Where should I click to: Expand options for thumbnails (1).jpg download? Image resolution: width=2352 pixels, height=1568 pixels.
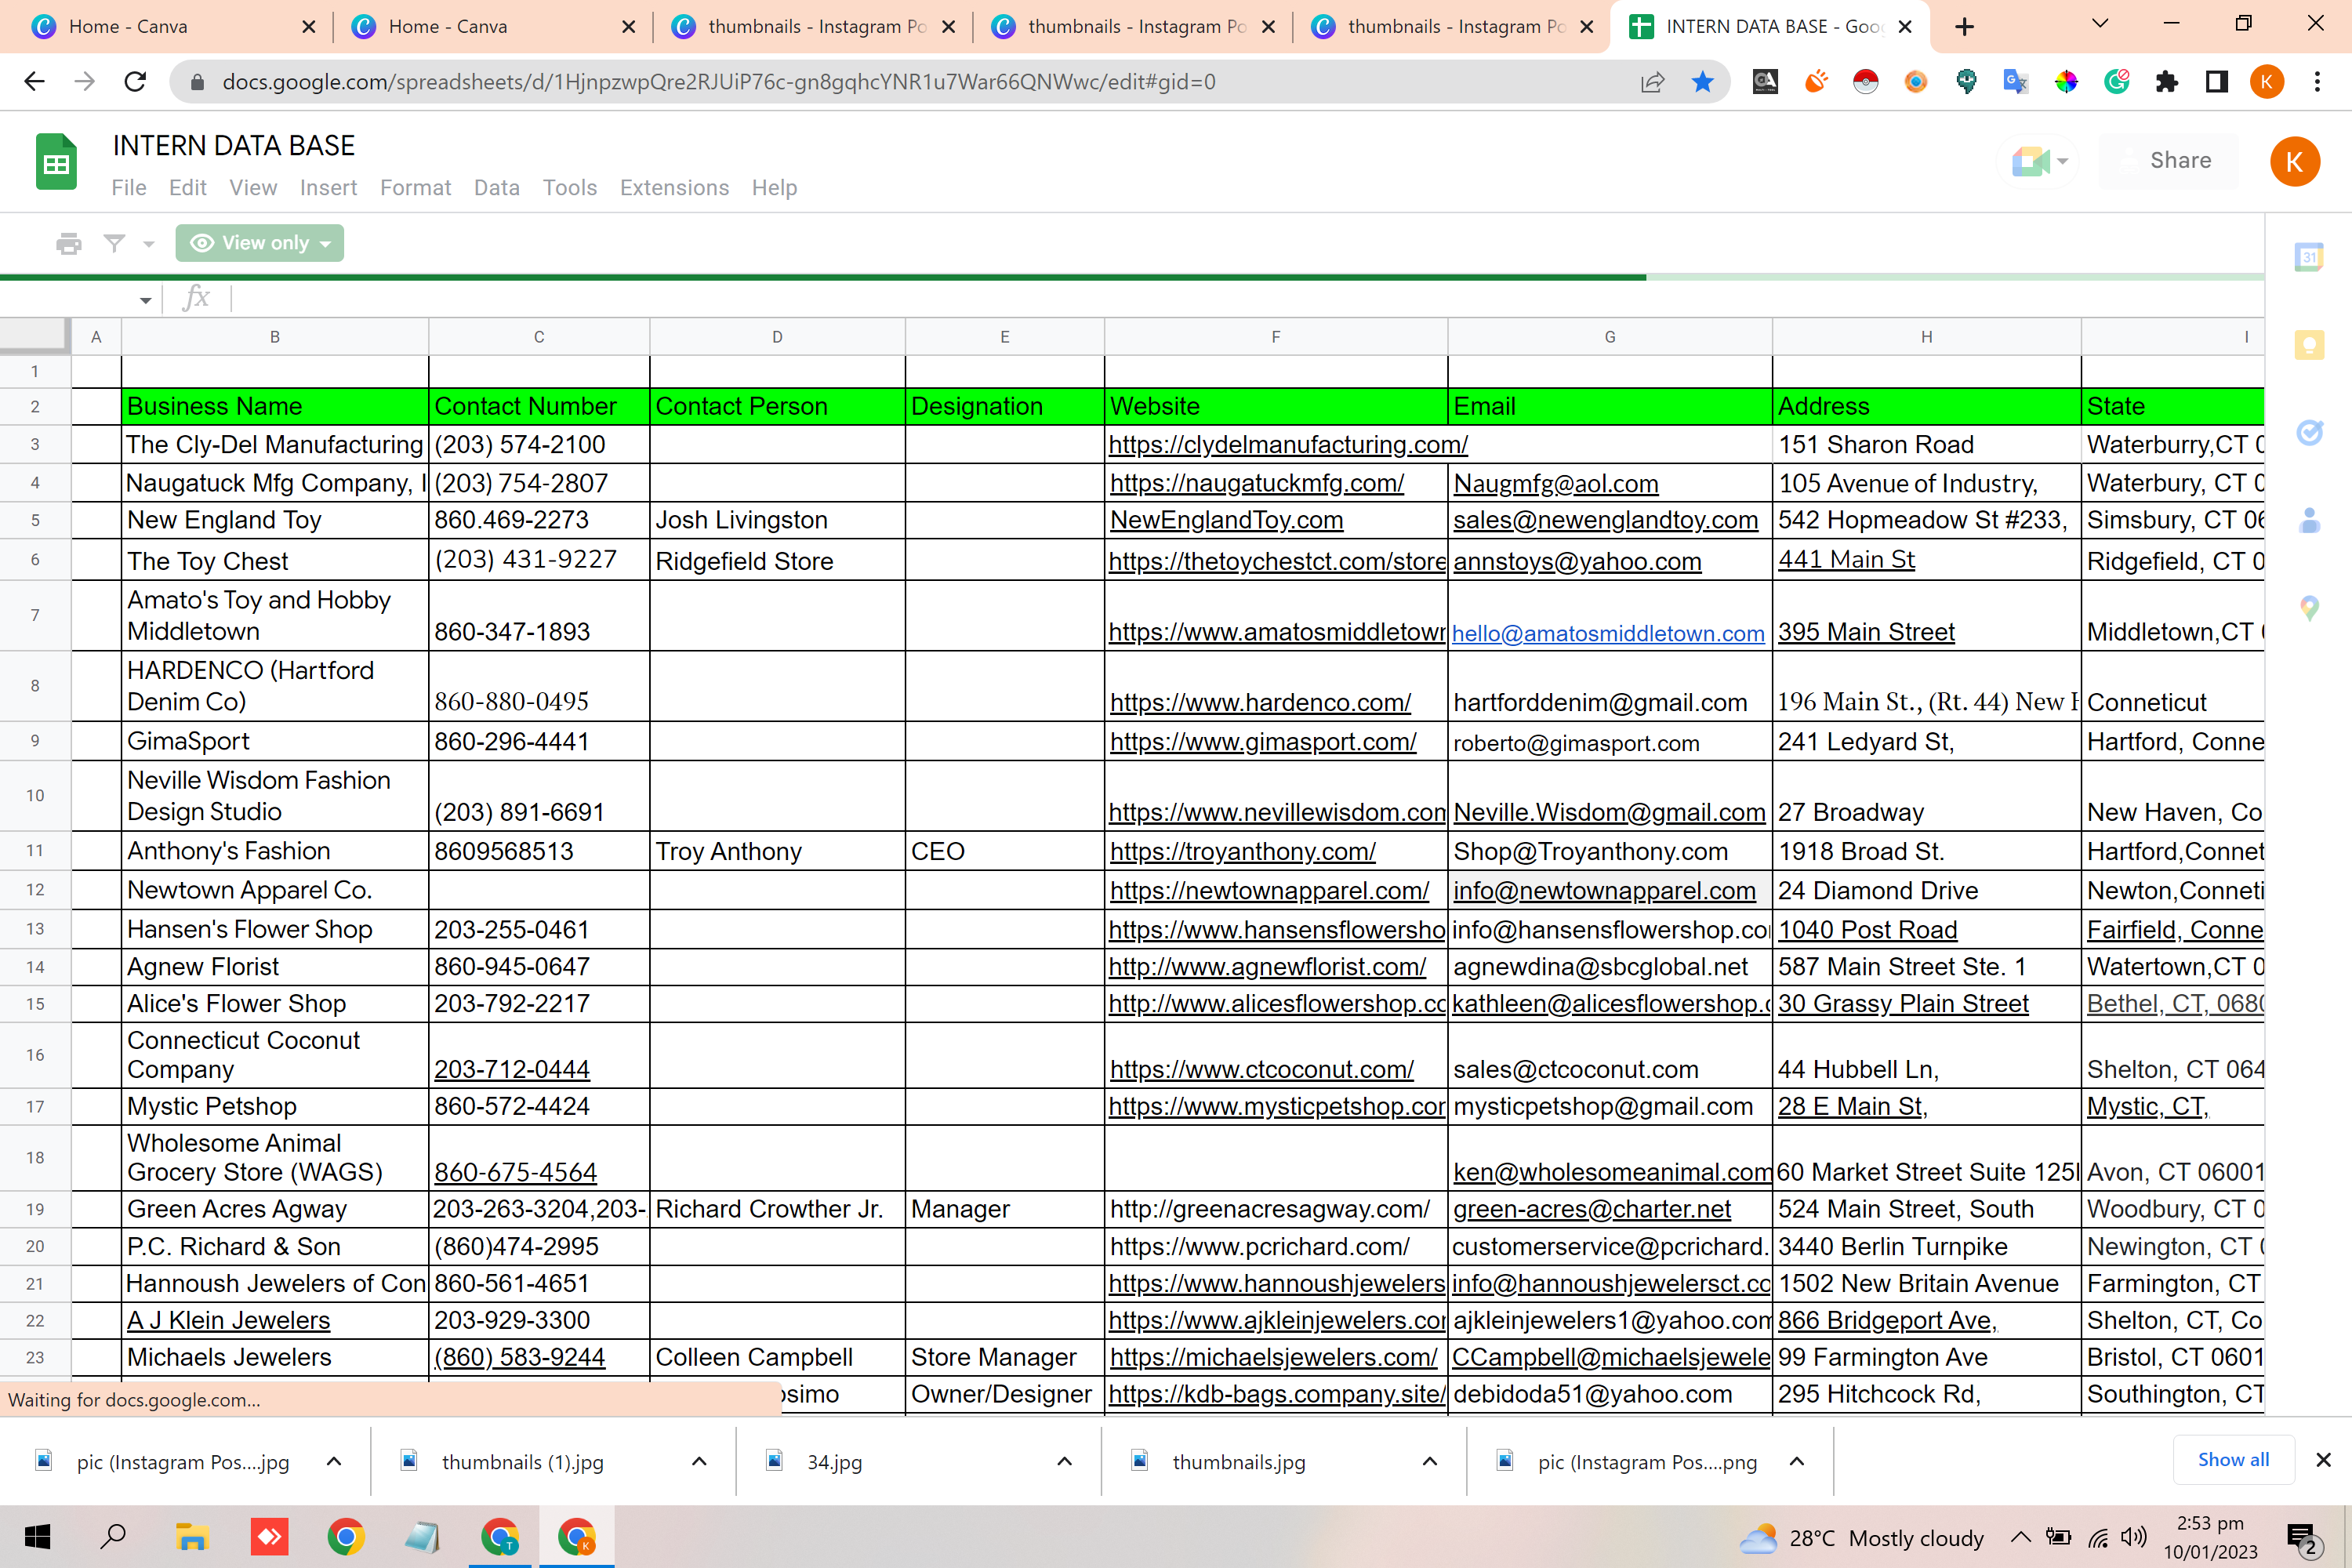[699, 1462]
